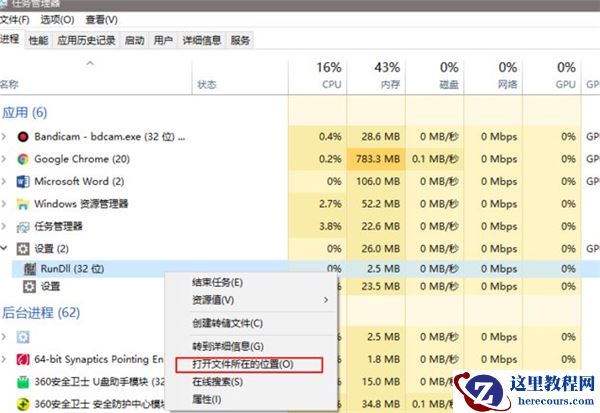Select the 后台进程 (62) group heading
Image resolution: width=600 pixels, height=413 pixels.
(41, 313)
